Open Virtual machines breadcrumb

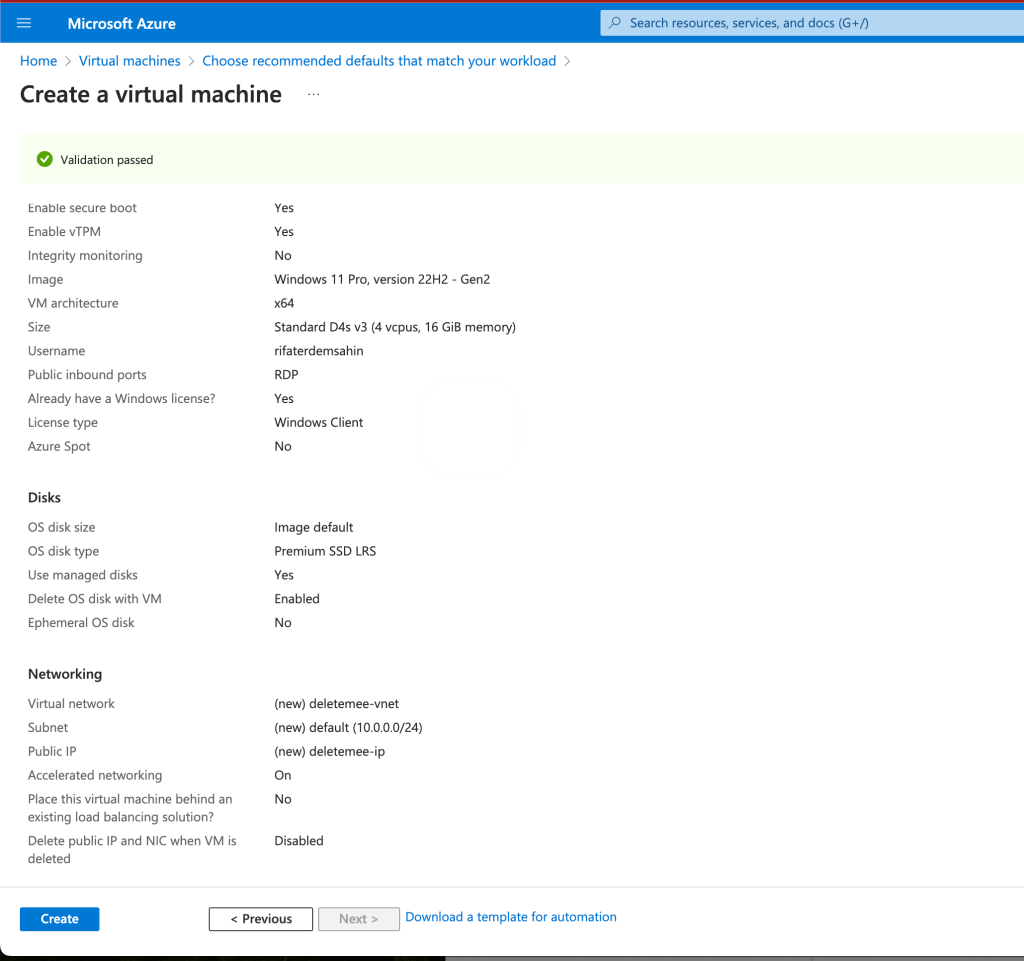point(129,61)
